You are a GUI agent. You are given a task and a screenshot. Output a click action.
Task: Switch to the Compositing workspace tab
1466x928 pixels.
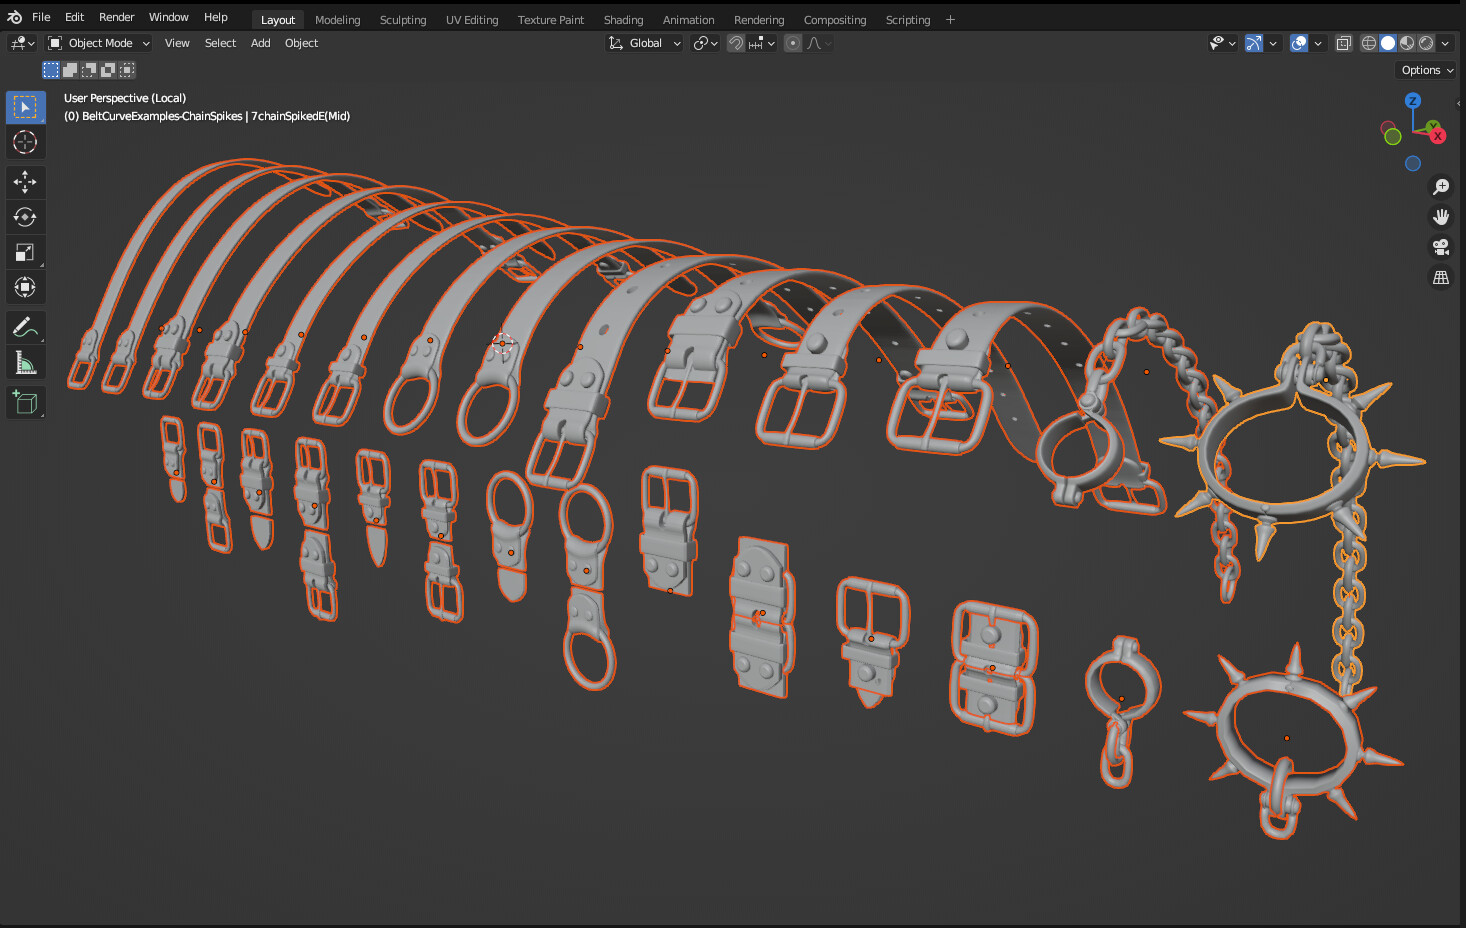click(835, 20)
